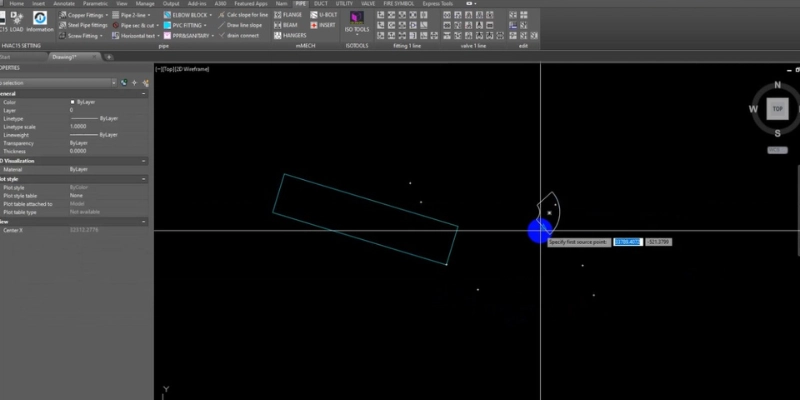This screenshot has height=400, width=800.
Task: Click the Layer value 0
Action: coord(71,110)
